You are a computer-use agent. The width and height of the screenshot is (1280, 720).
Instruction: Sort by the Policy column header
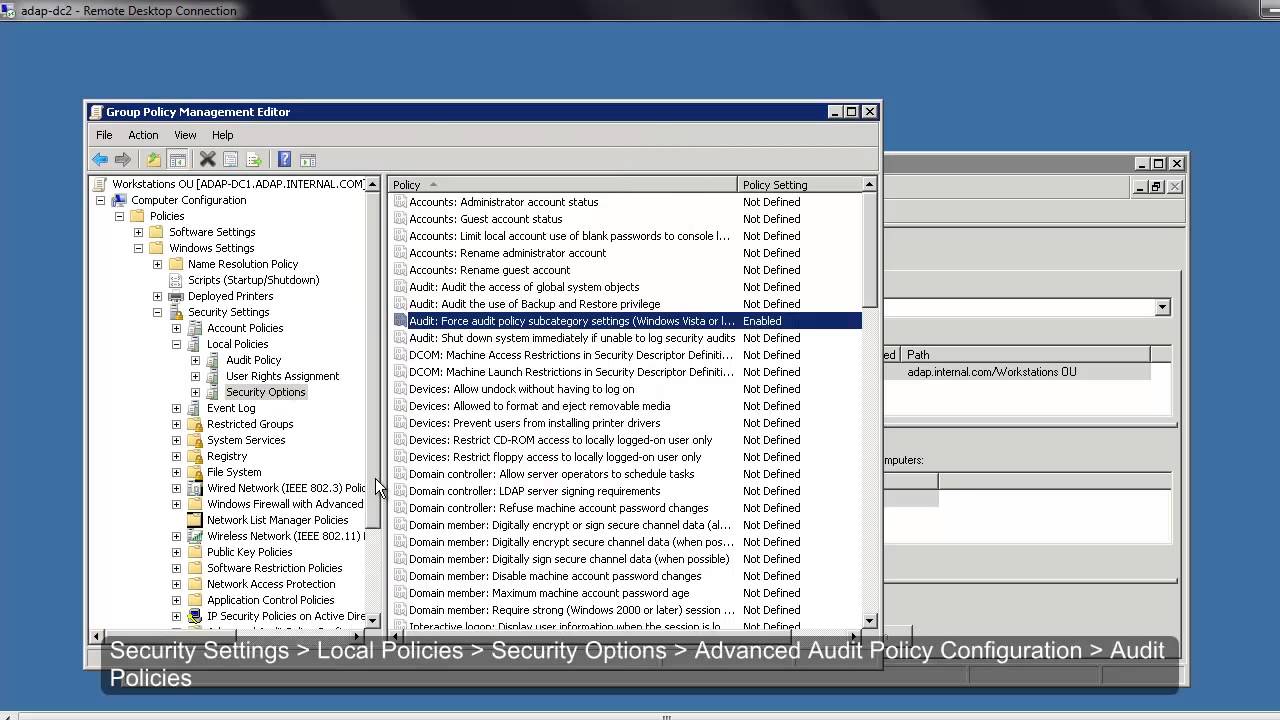(563, 185)
